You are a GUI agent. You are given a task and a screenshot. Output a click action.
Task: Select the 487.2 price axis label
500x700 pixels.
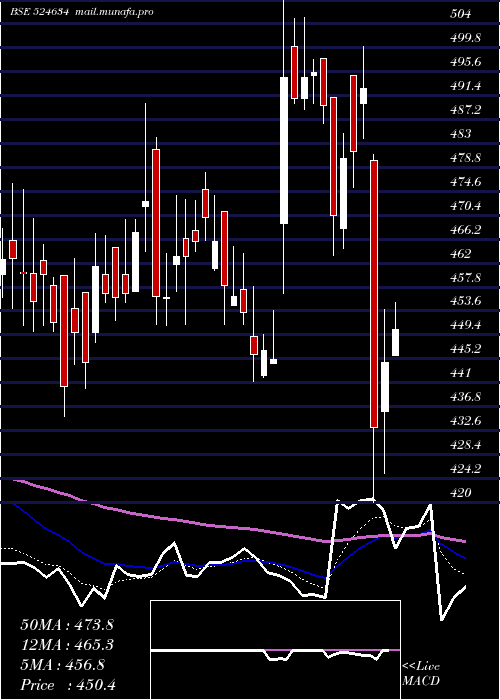(x=466, y=110)
